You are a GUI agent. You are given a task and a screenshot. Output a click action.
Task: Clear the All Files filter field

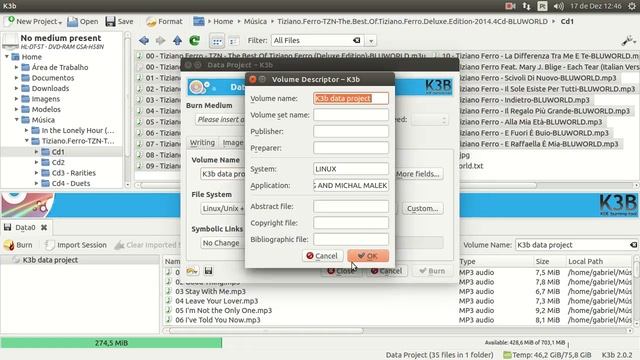pos(356,40)
